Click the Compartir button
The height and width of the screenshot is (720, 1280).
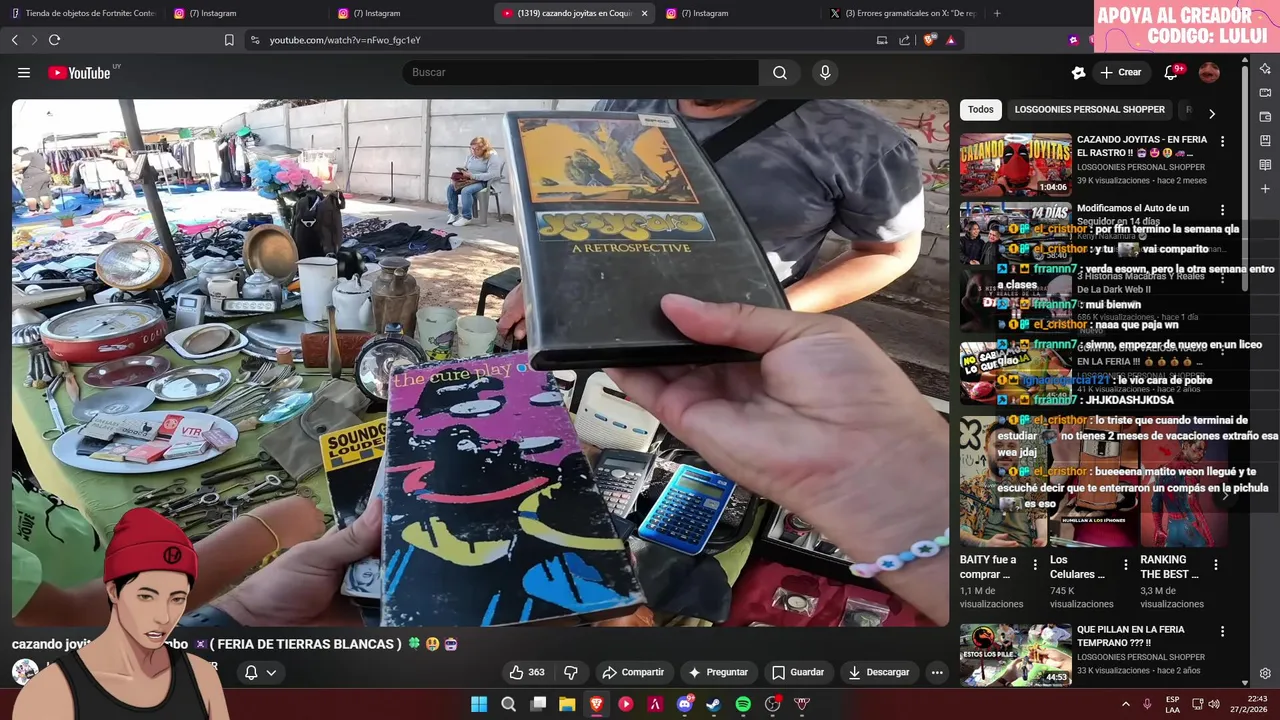point(632,672)
